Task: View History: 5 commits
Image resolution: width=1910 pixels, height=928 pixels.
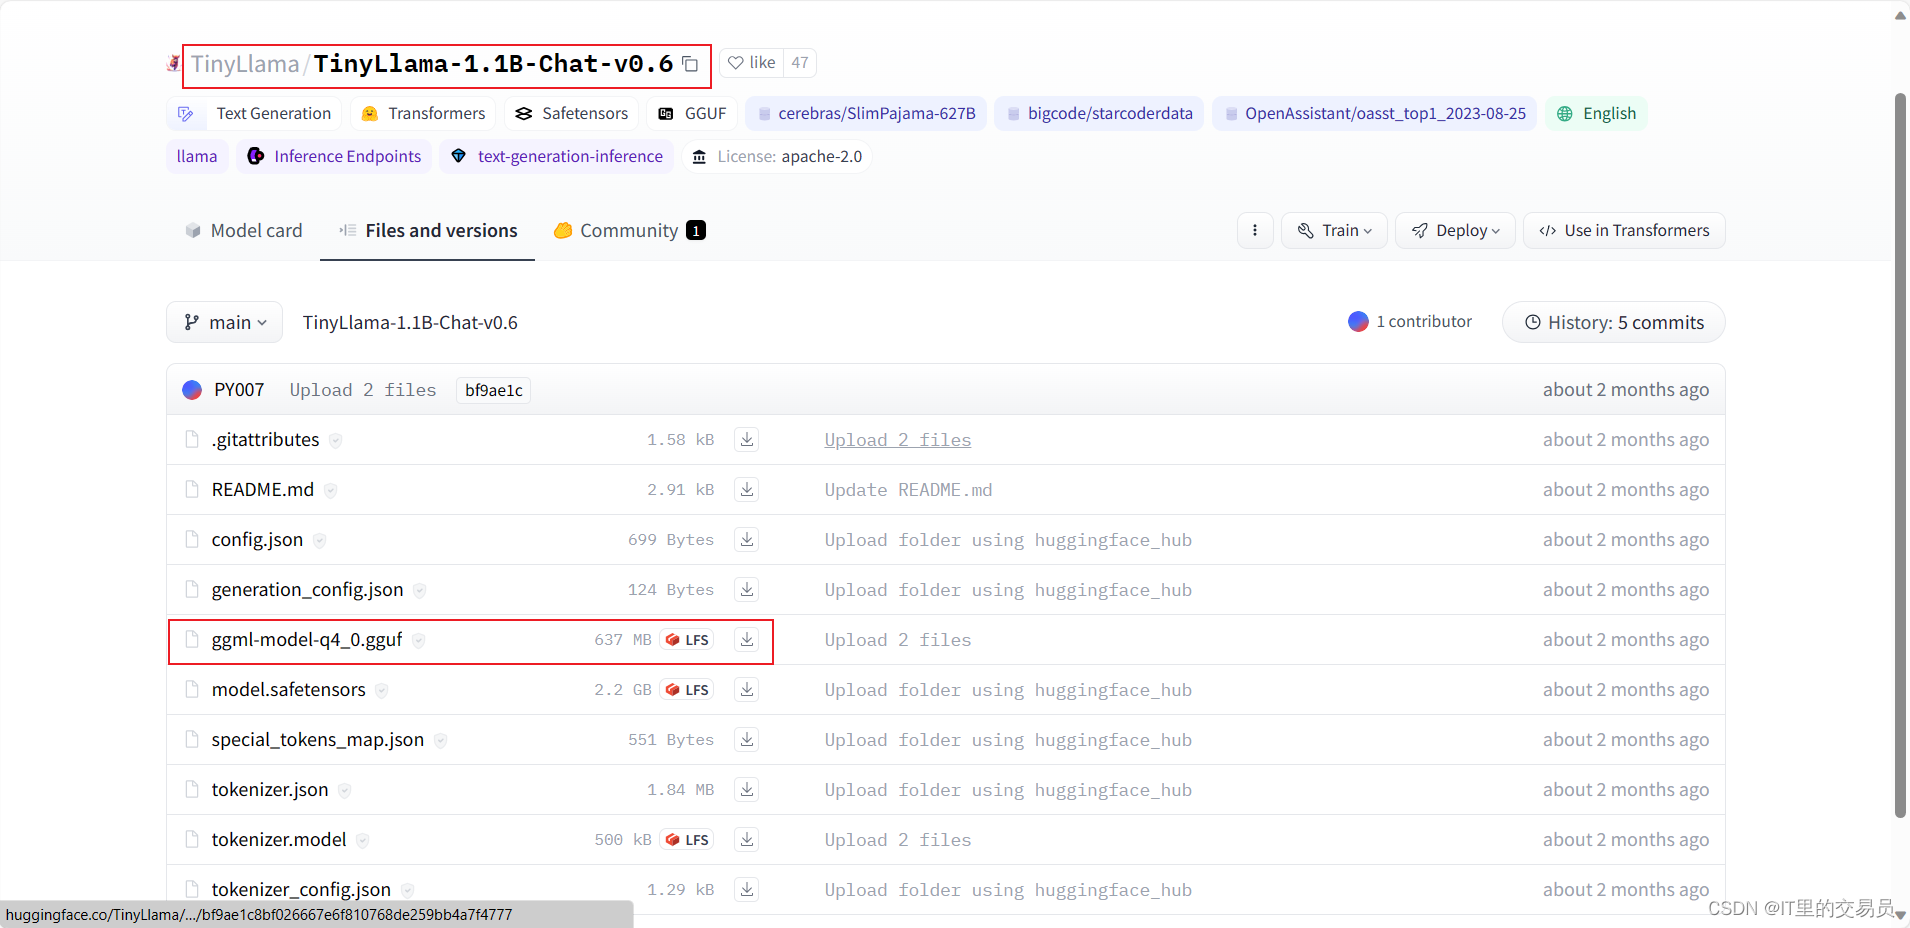Action: (x=1614, y=322)
